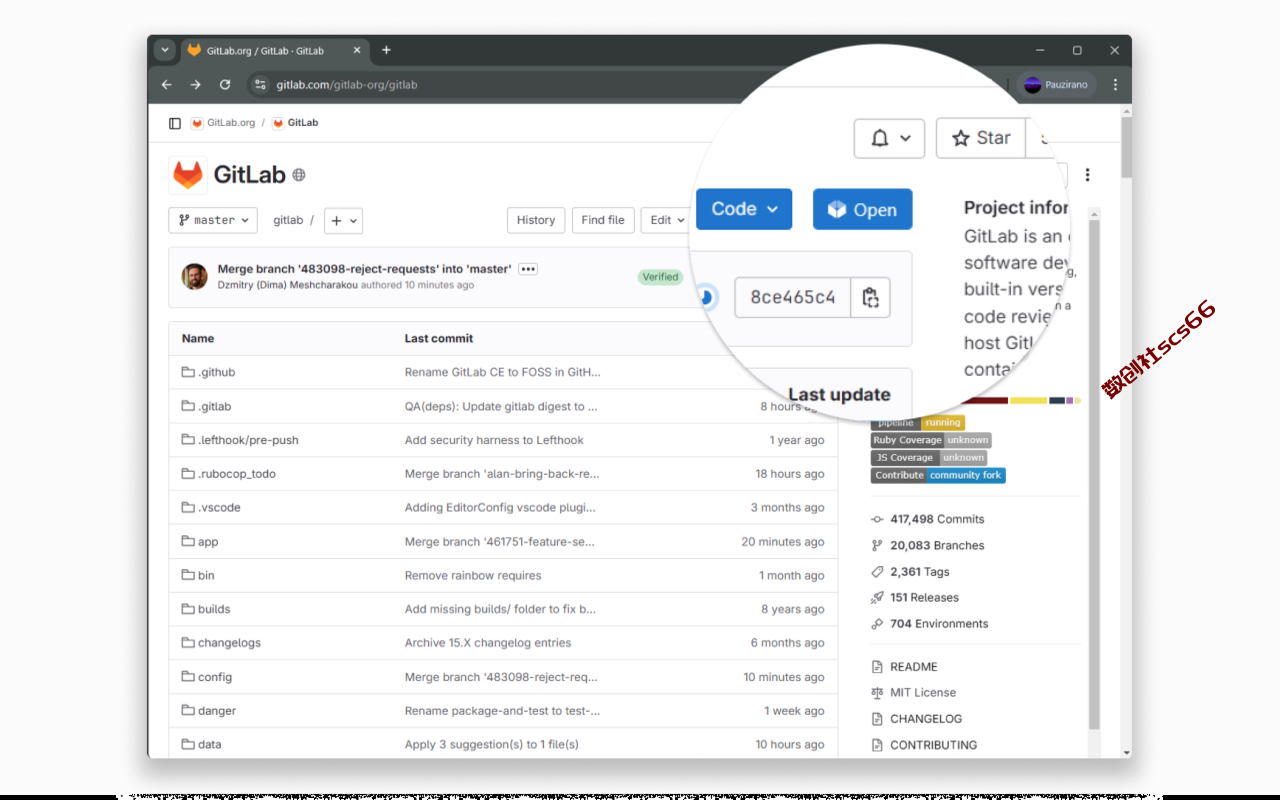
Task: Open the MIT License link
Action: point(923,693)
